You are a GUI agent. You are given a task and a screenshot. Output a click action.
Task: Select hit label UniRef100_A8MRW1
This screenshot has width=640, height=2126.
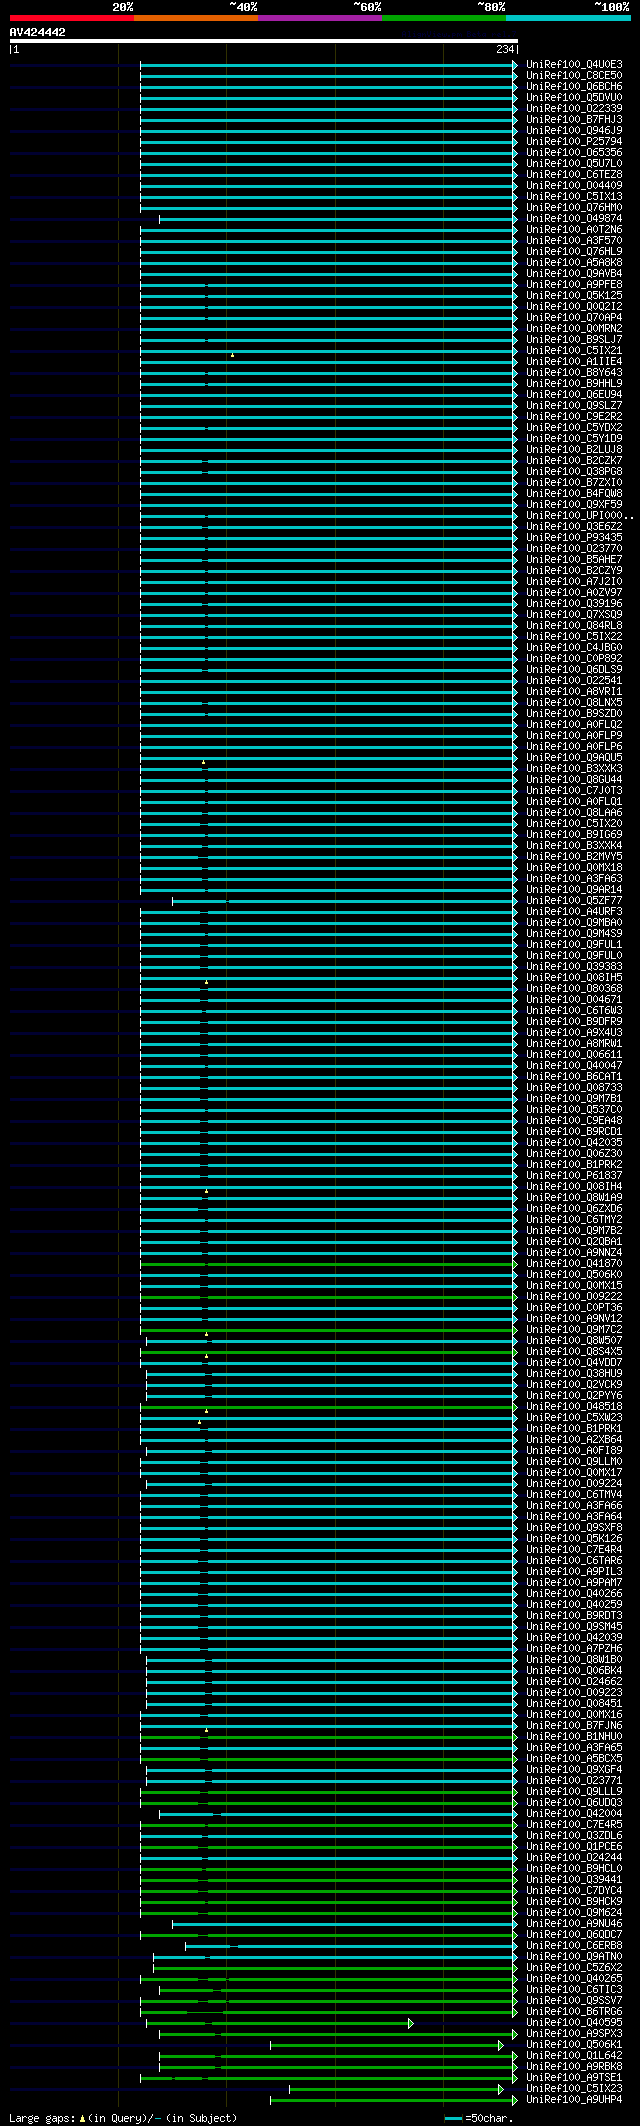pyautogui.click(x=574, y=1043)
